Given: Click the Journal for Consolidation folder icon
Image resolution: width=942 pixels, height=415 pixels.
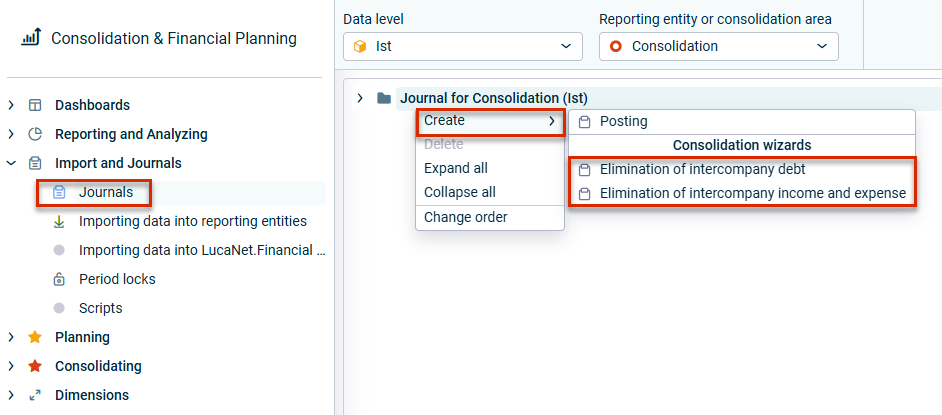Looking at the screenshot, I should [x=384, y=98].
